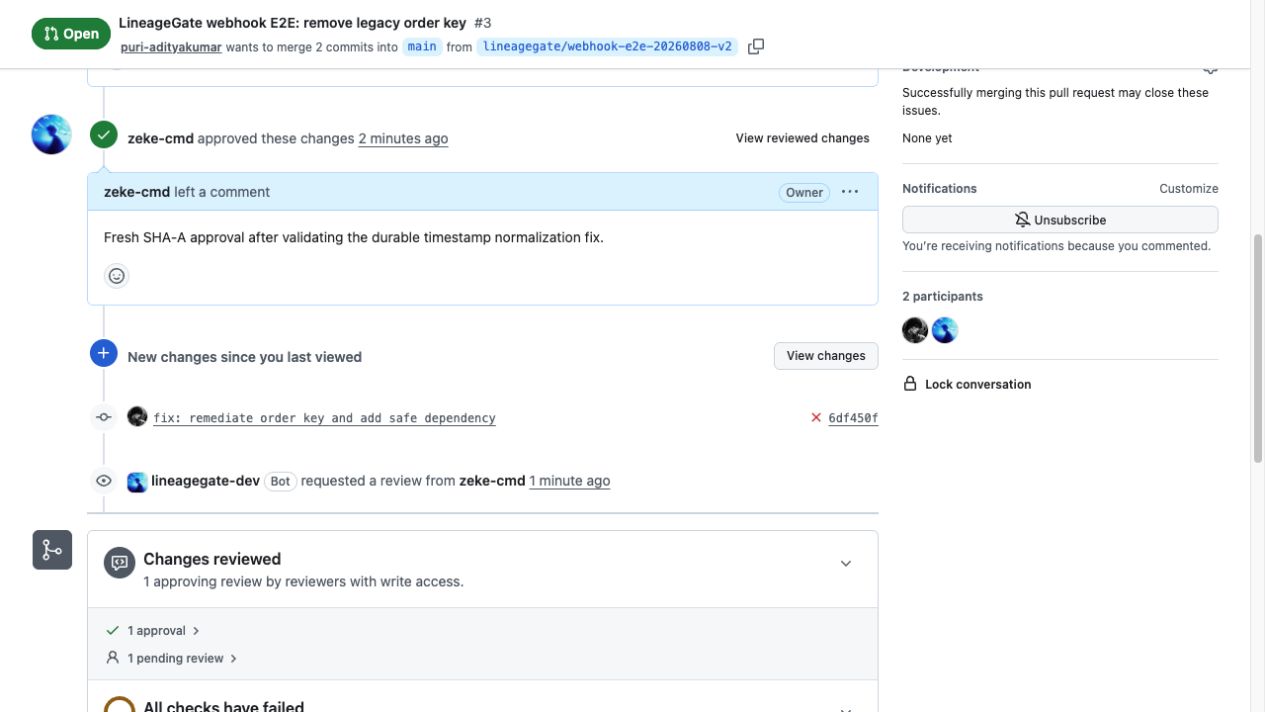The image size is (1265, 712).
Task: Click the main base branch label
Action: point(422,46)
